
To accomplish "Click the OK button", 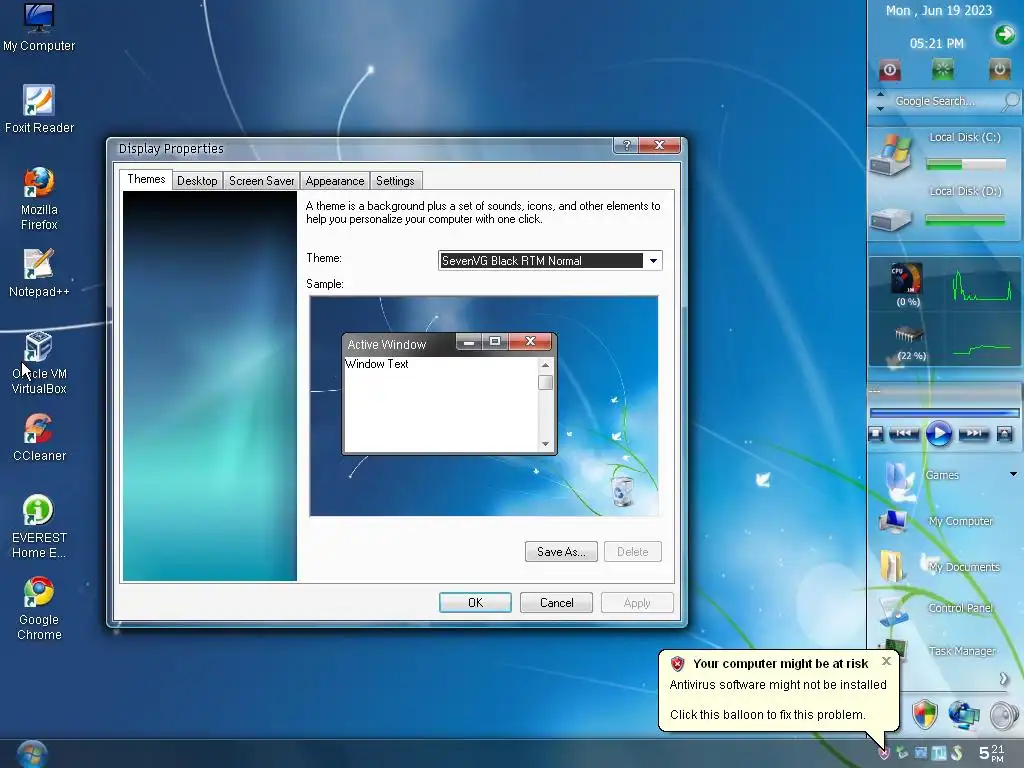I will point(475,603).
